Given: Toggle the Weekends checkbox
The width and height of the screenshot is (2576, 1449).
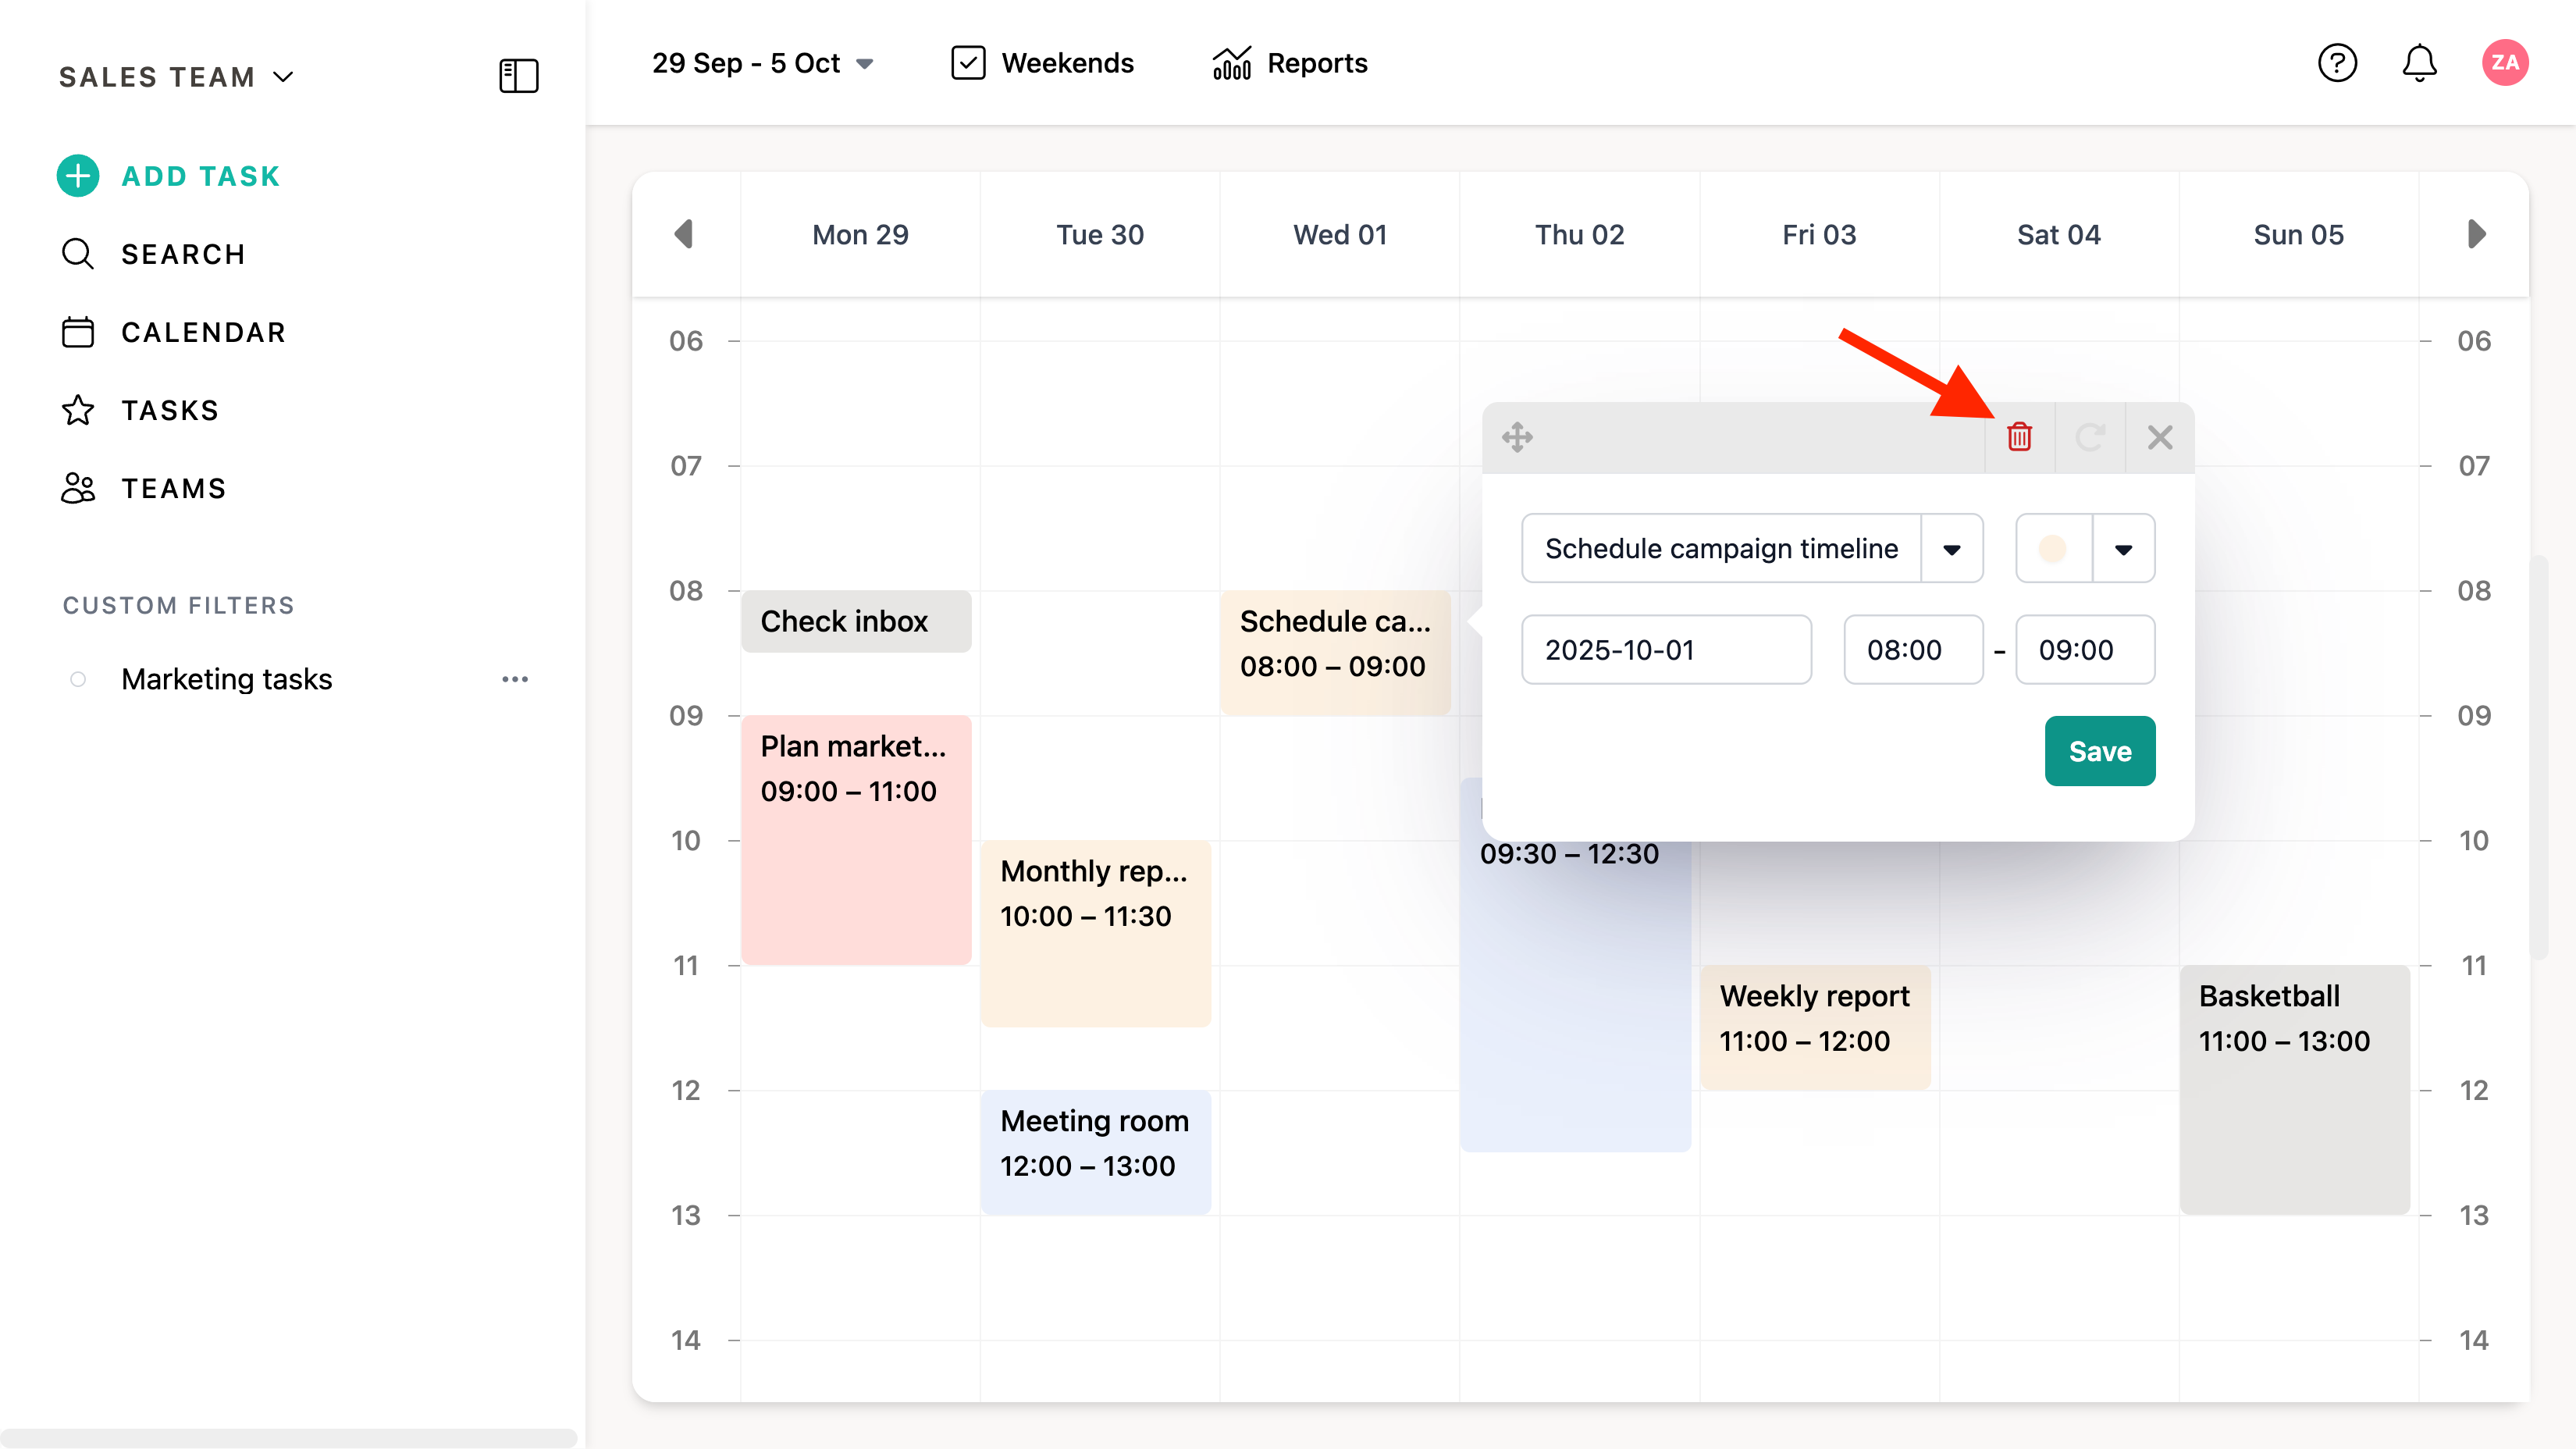Looking at the screenshot, I should (968, 63).
